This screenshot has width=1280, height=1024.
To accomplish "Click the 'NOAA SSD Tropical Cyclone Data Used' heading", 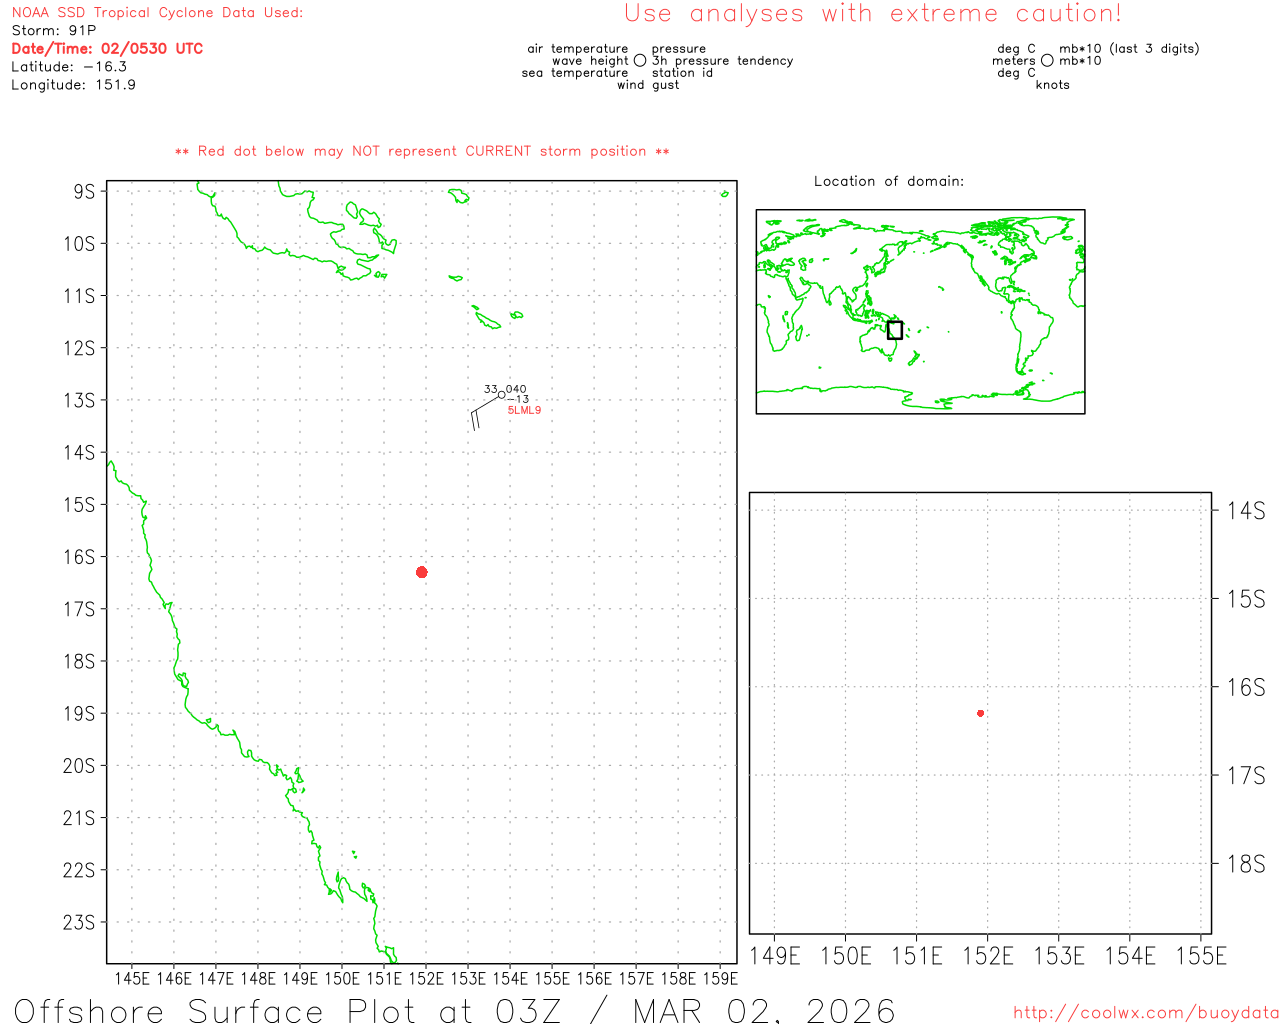I will coord(157,13).
